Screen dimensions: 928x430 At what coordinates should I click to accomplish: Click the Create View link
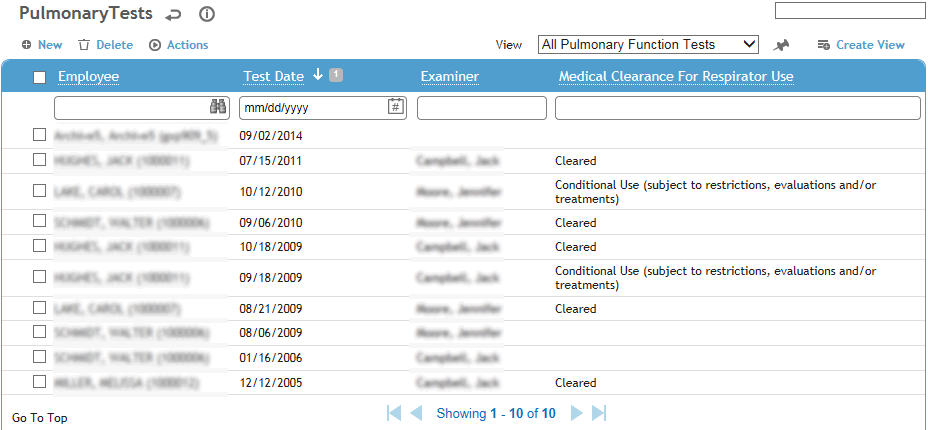861,45
